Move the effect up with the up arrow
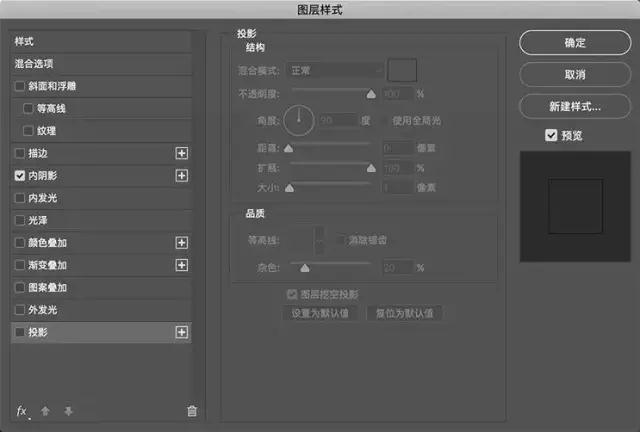The width and height of the screenshot is (640, 432). [46, 411]
